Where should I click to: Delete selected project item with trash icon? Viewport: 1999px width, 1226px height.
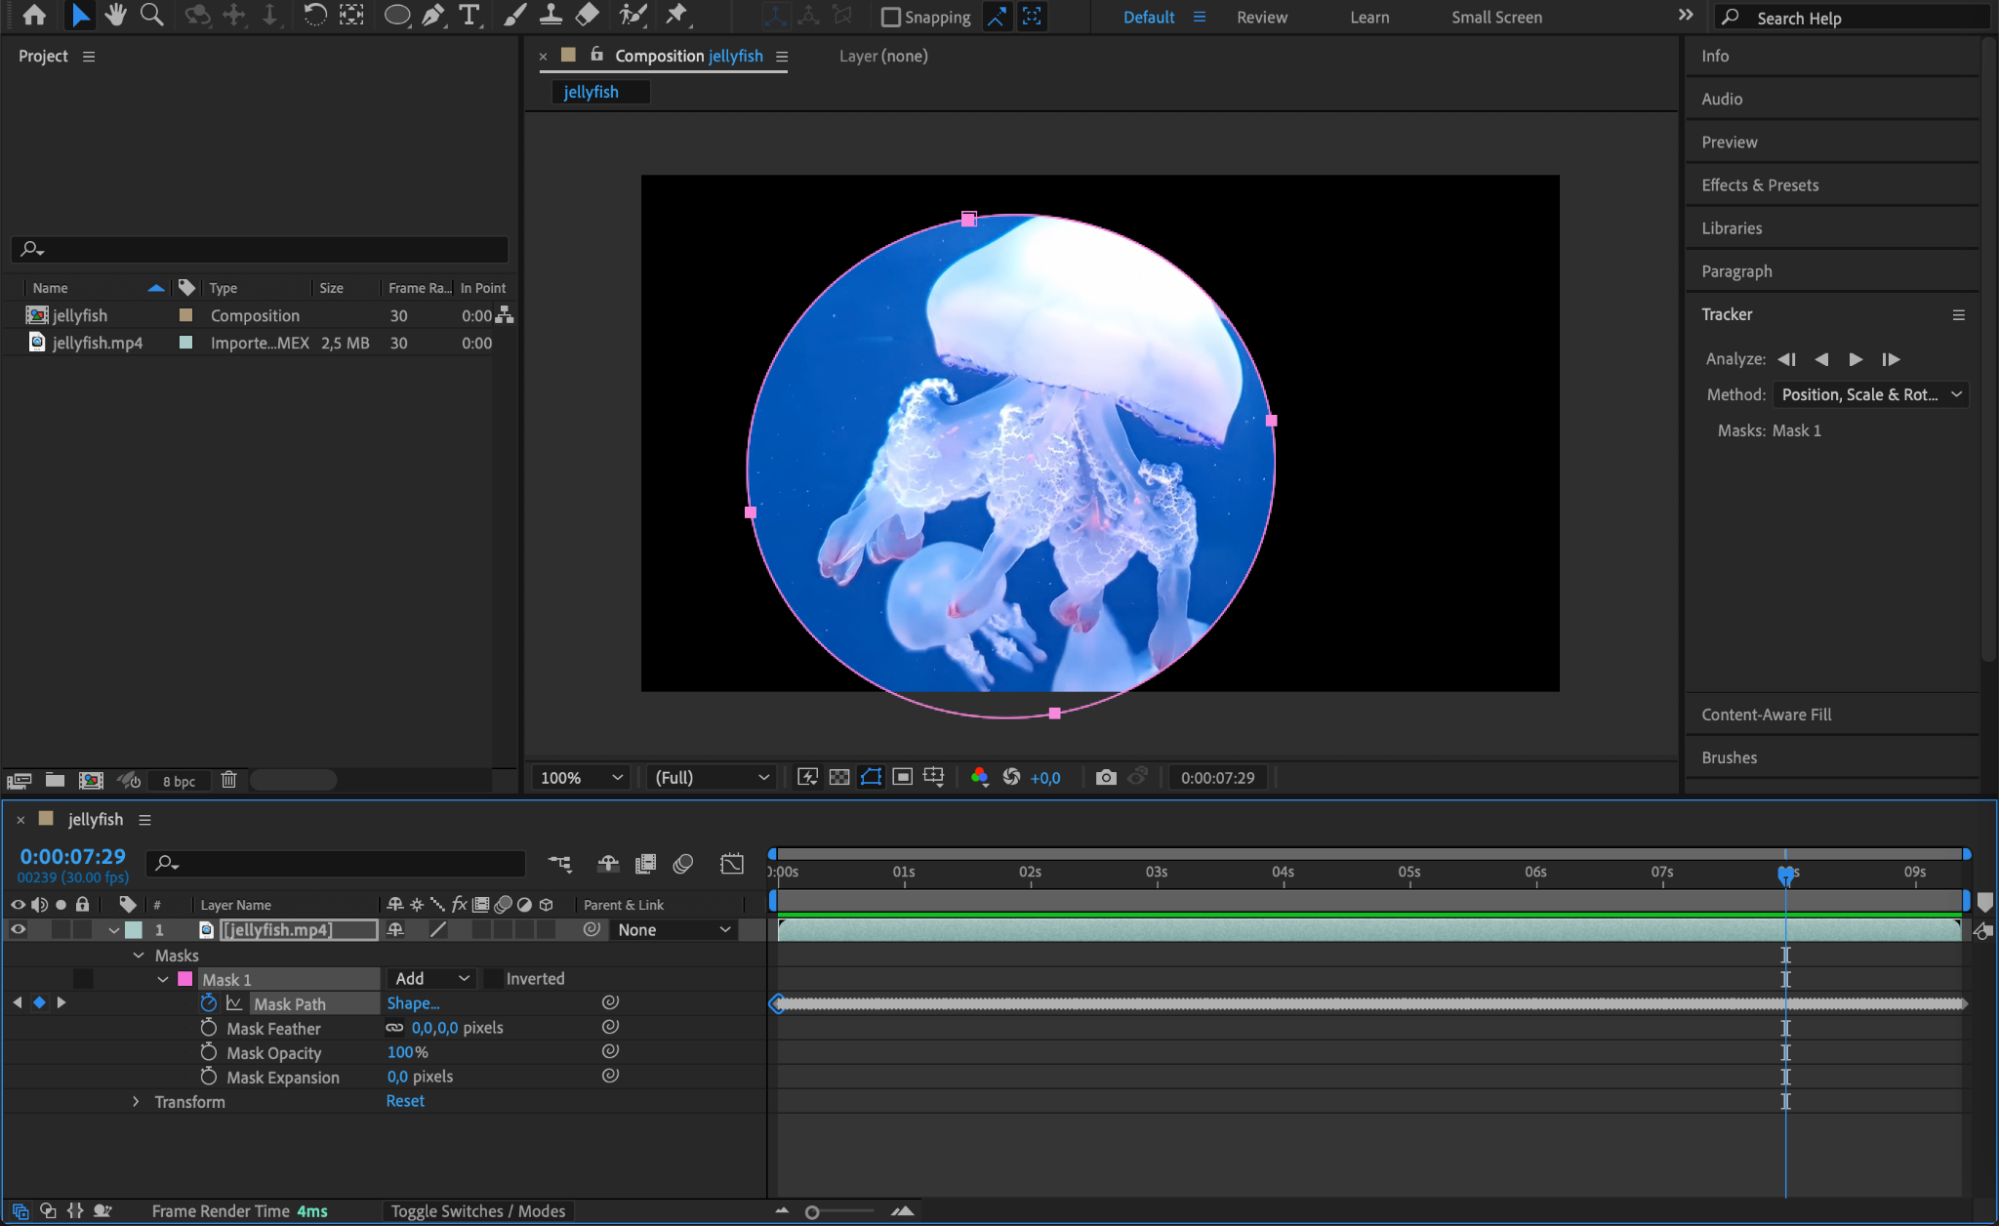tap(229, 780)
